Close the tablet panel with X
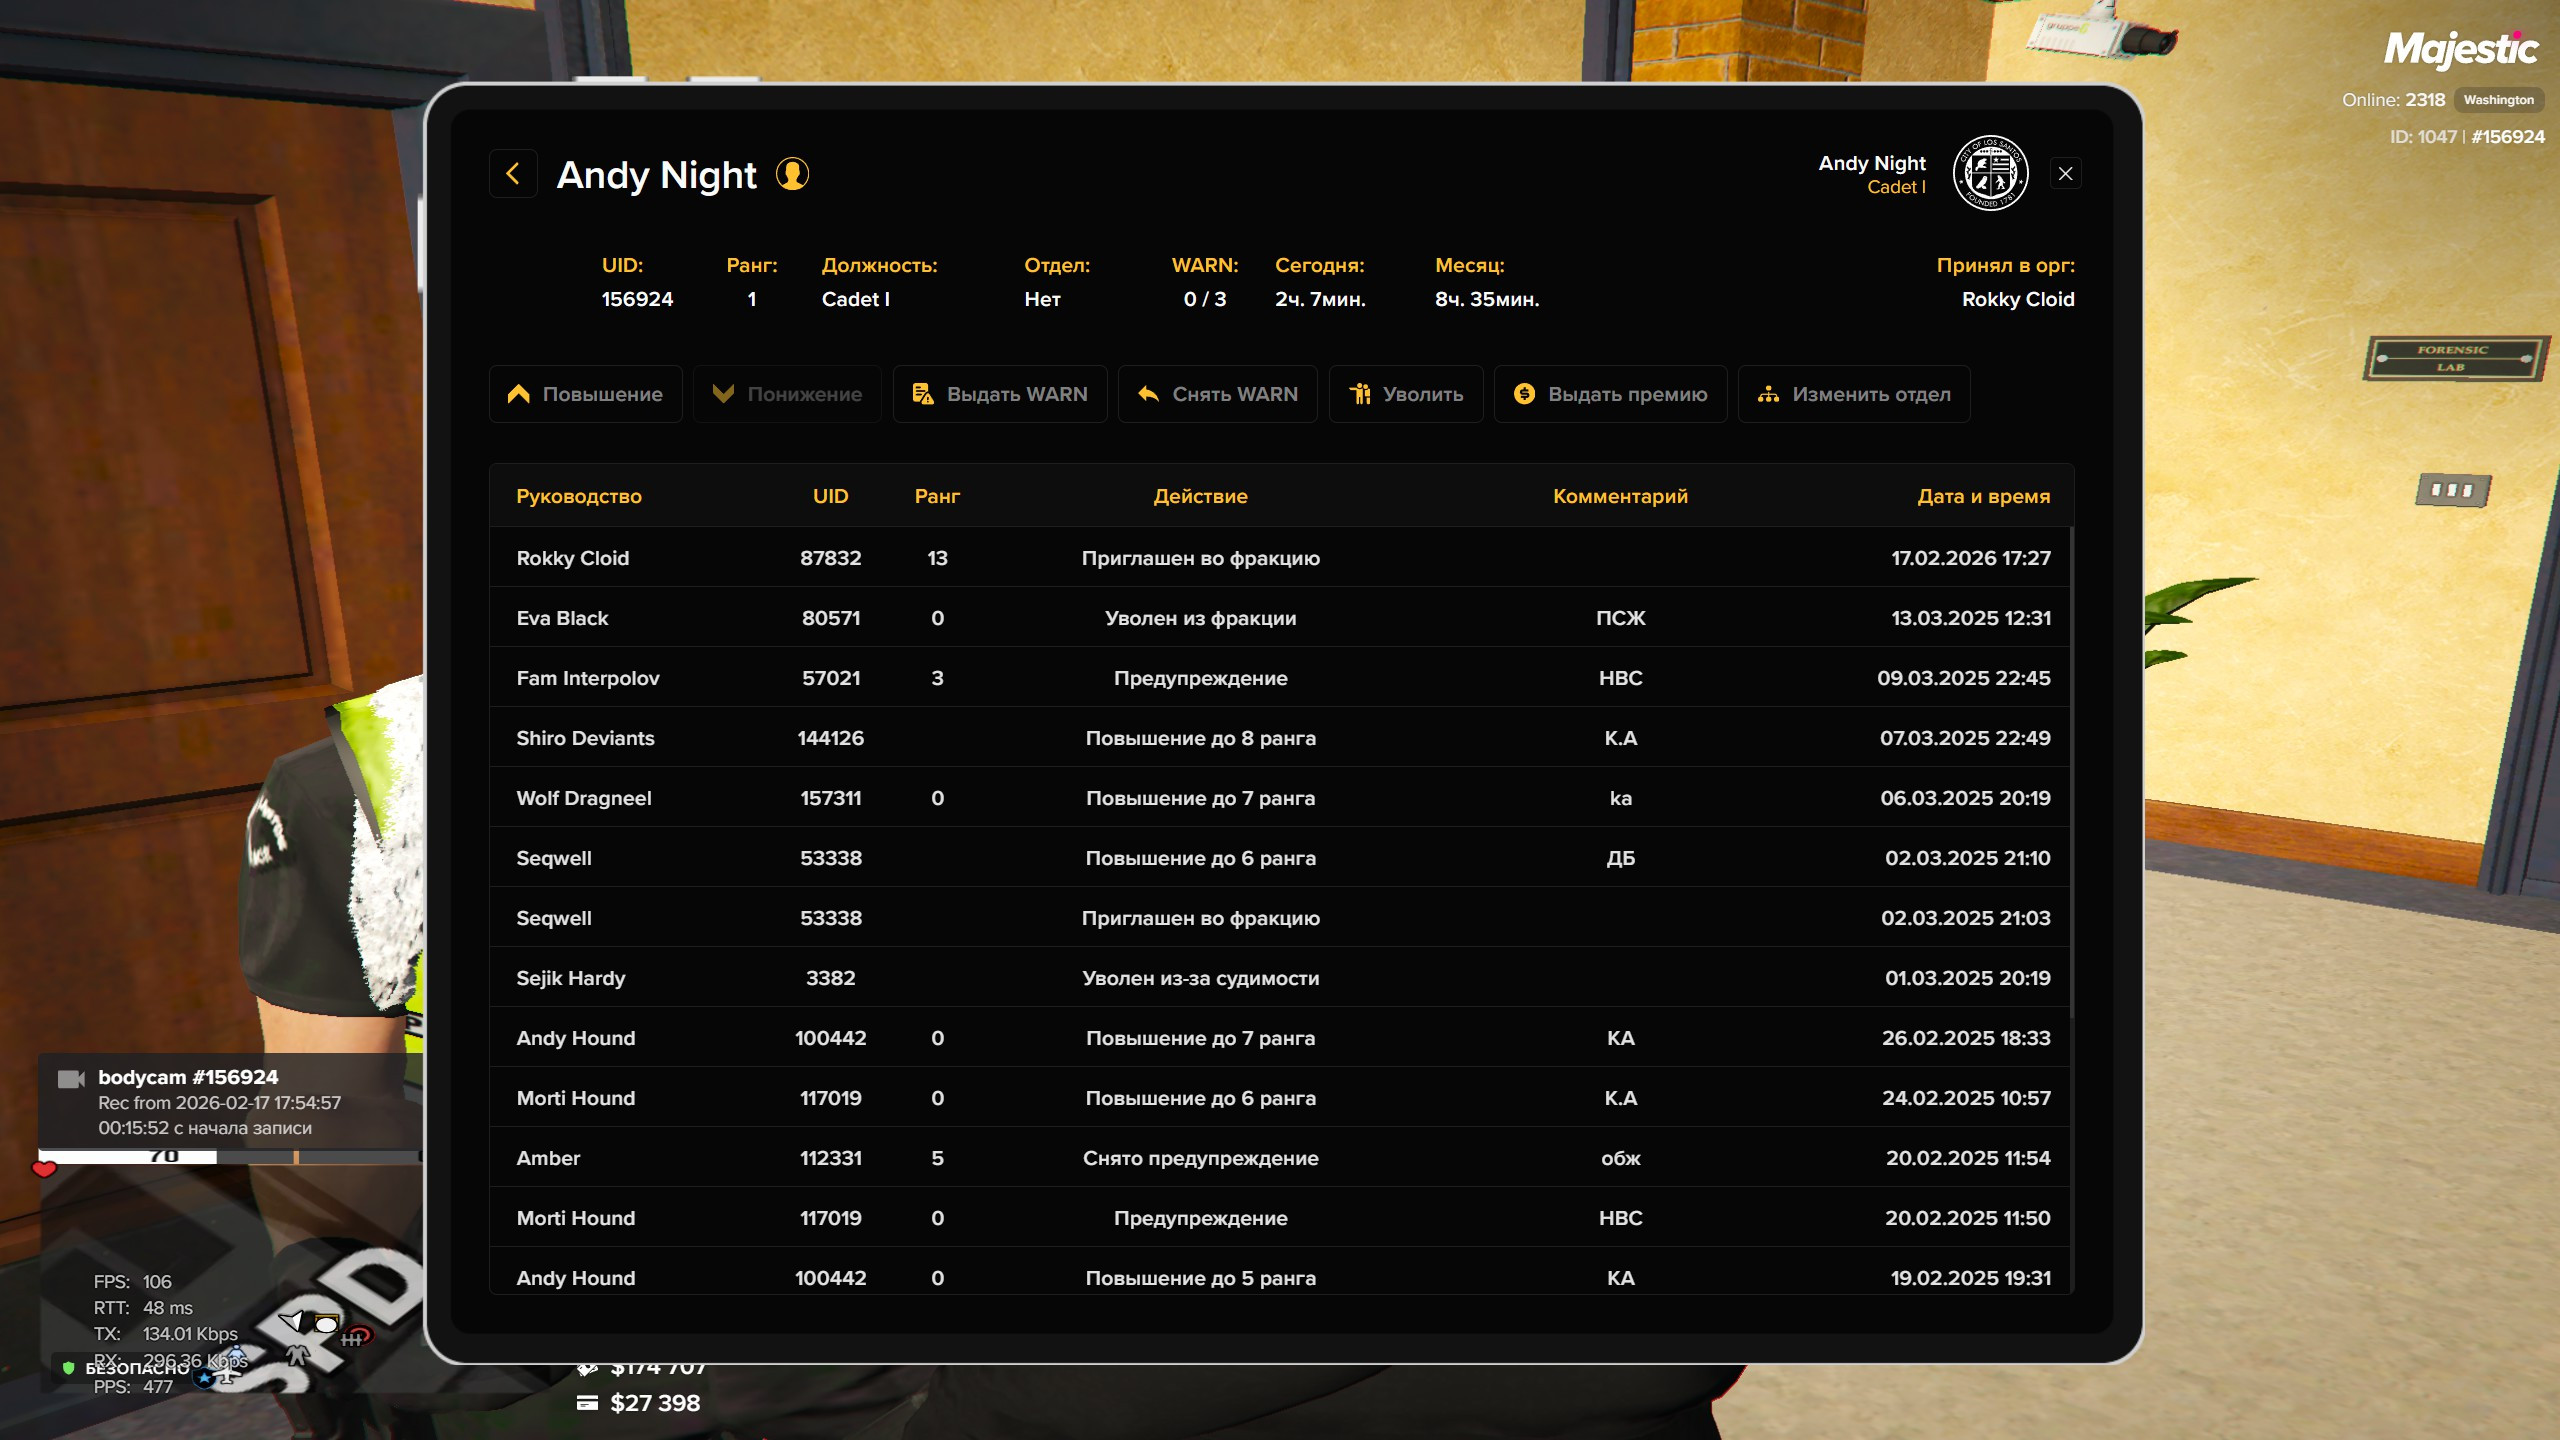Image resolution: width=2560 pixels, height=1440 pixels. 2066,174
